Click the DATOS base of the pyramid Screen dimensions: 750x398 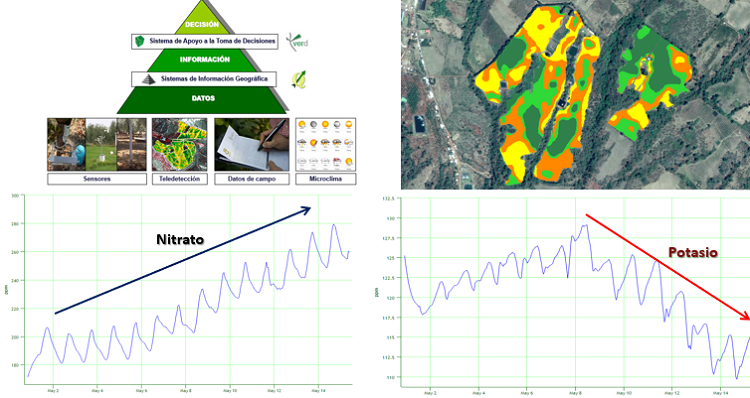coord(203,99)
